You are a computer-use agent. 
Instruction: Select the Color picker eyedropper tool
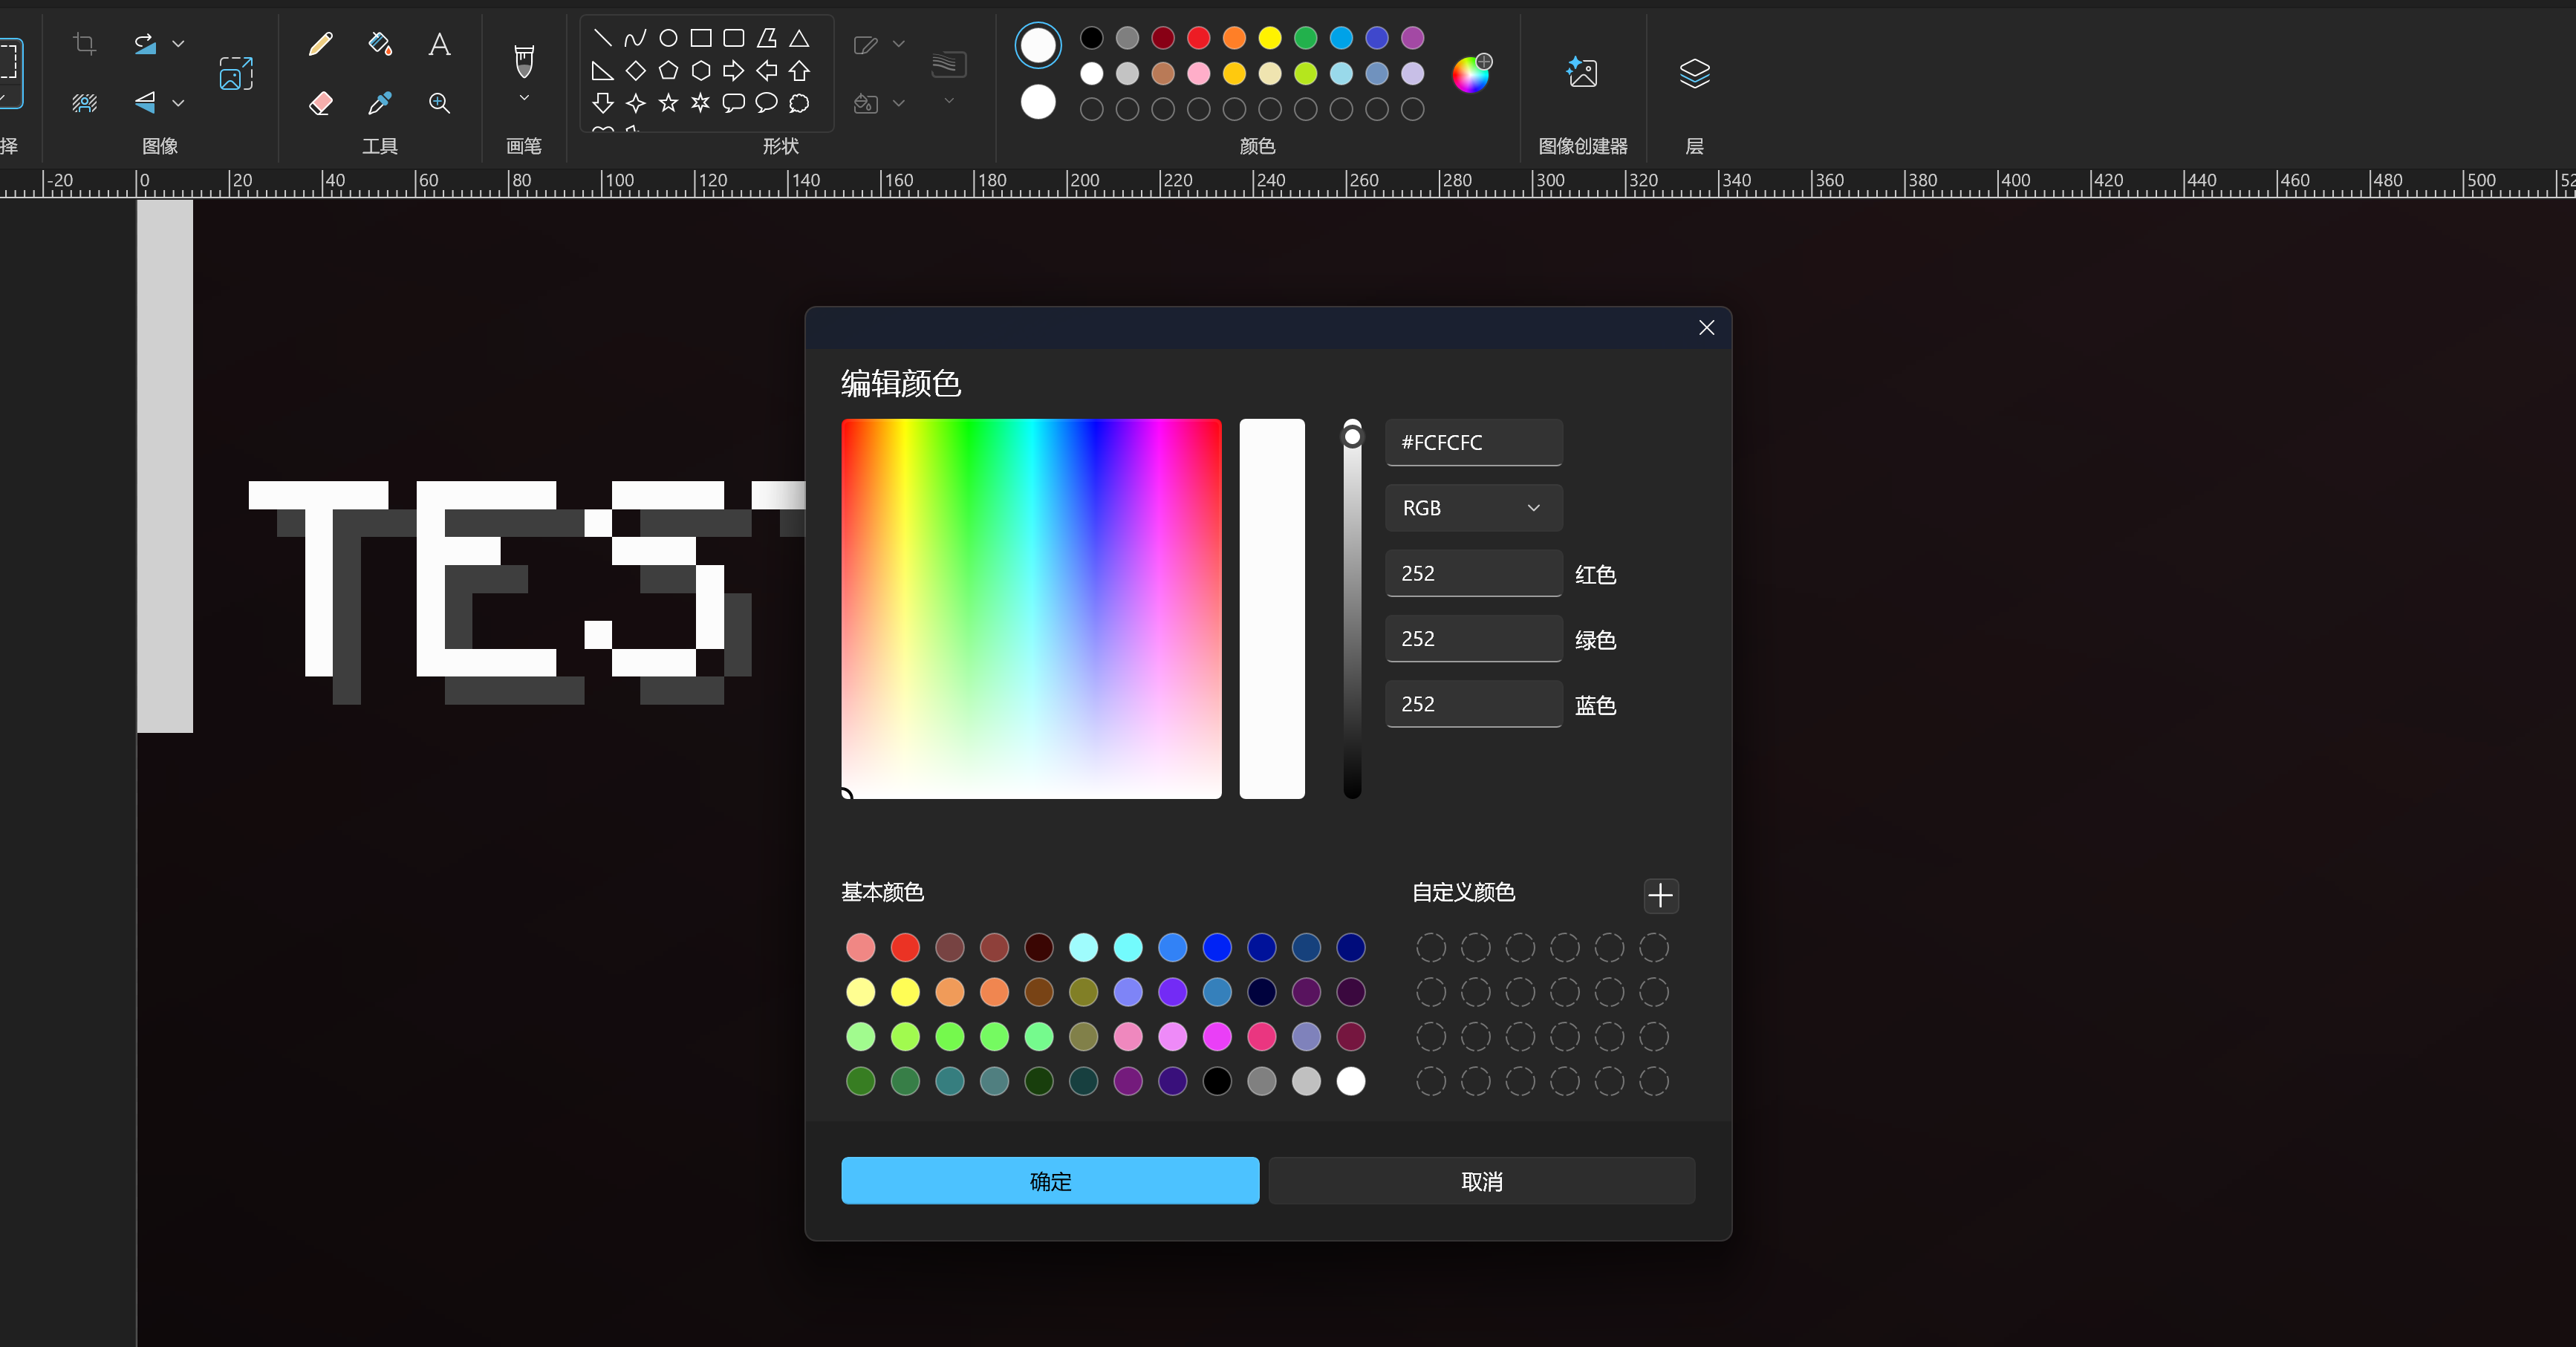point(379,103)
